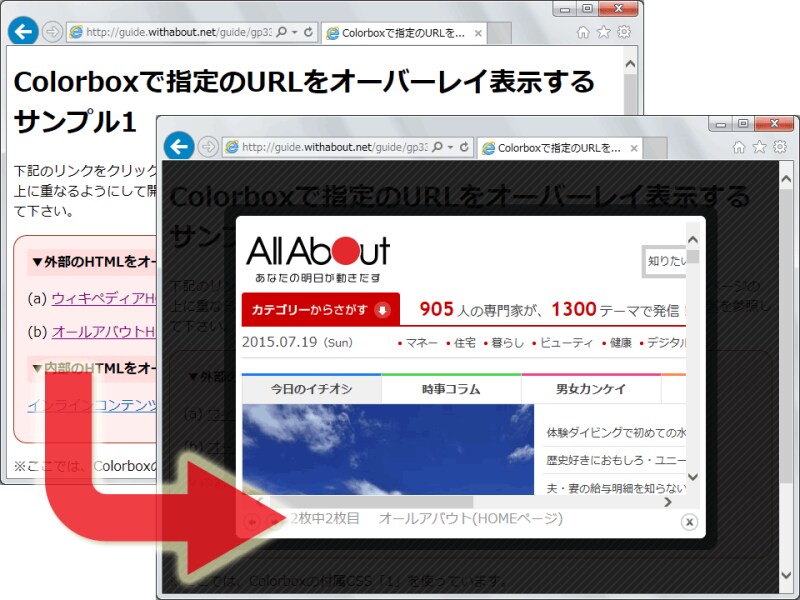Image resolution: width=800 pixels, height=600 pixels.
Task: Click the search magnifier in the address bar
Action: (x=436, y=147)
